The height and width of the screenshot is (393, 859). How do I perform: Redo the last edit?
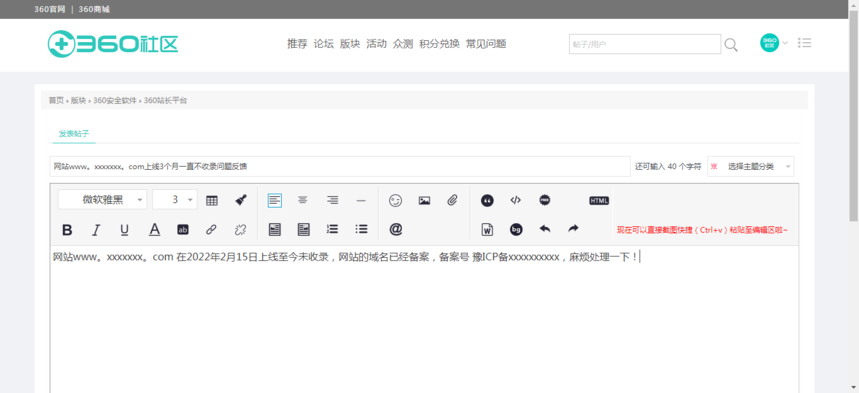[573, 229]
